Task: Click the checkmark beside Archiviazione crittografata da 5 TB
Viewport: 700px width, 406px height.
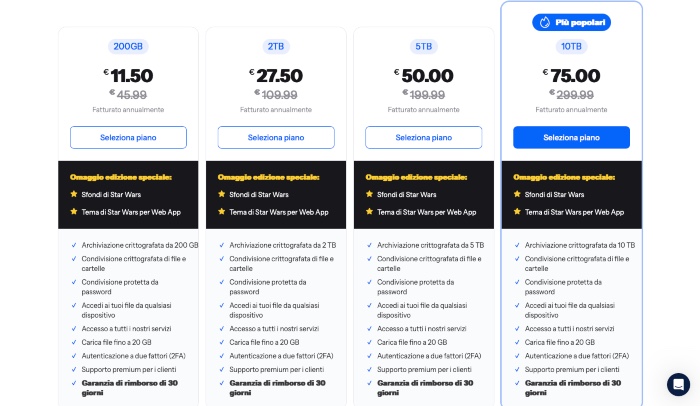Action: 370,245
